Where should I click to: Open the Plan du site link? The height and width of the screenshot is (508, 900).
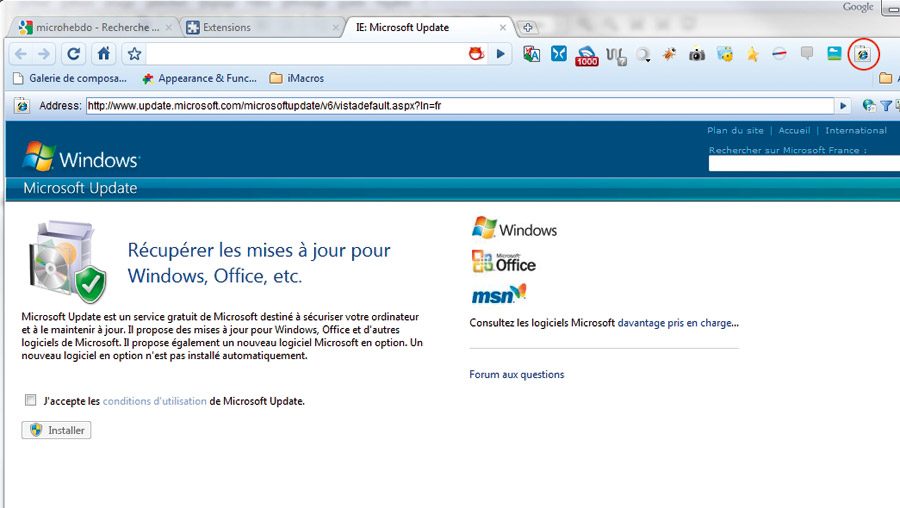(735, 130)
